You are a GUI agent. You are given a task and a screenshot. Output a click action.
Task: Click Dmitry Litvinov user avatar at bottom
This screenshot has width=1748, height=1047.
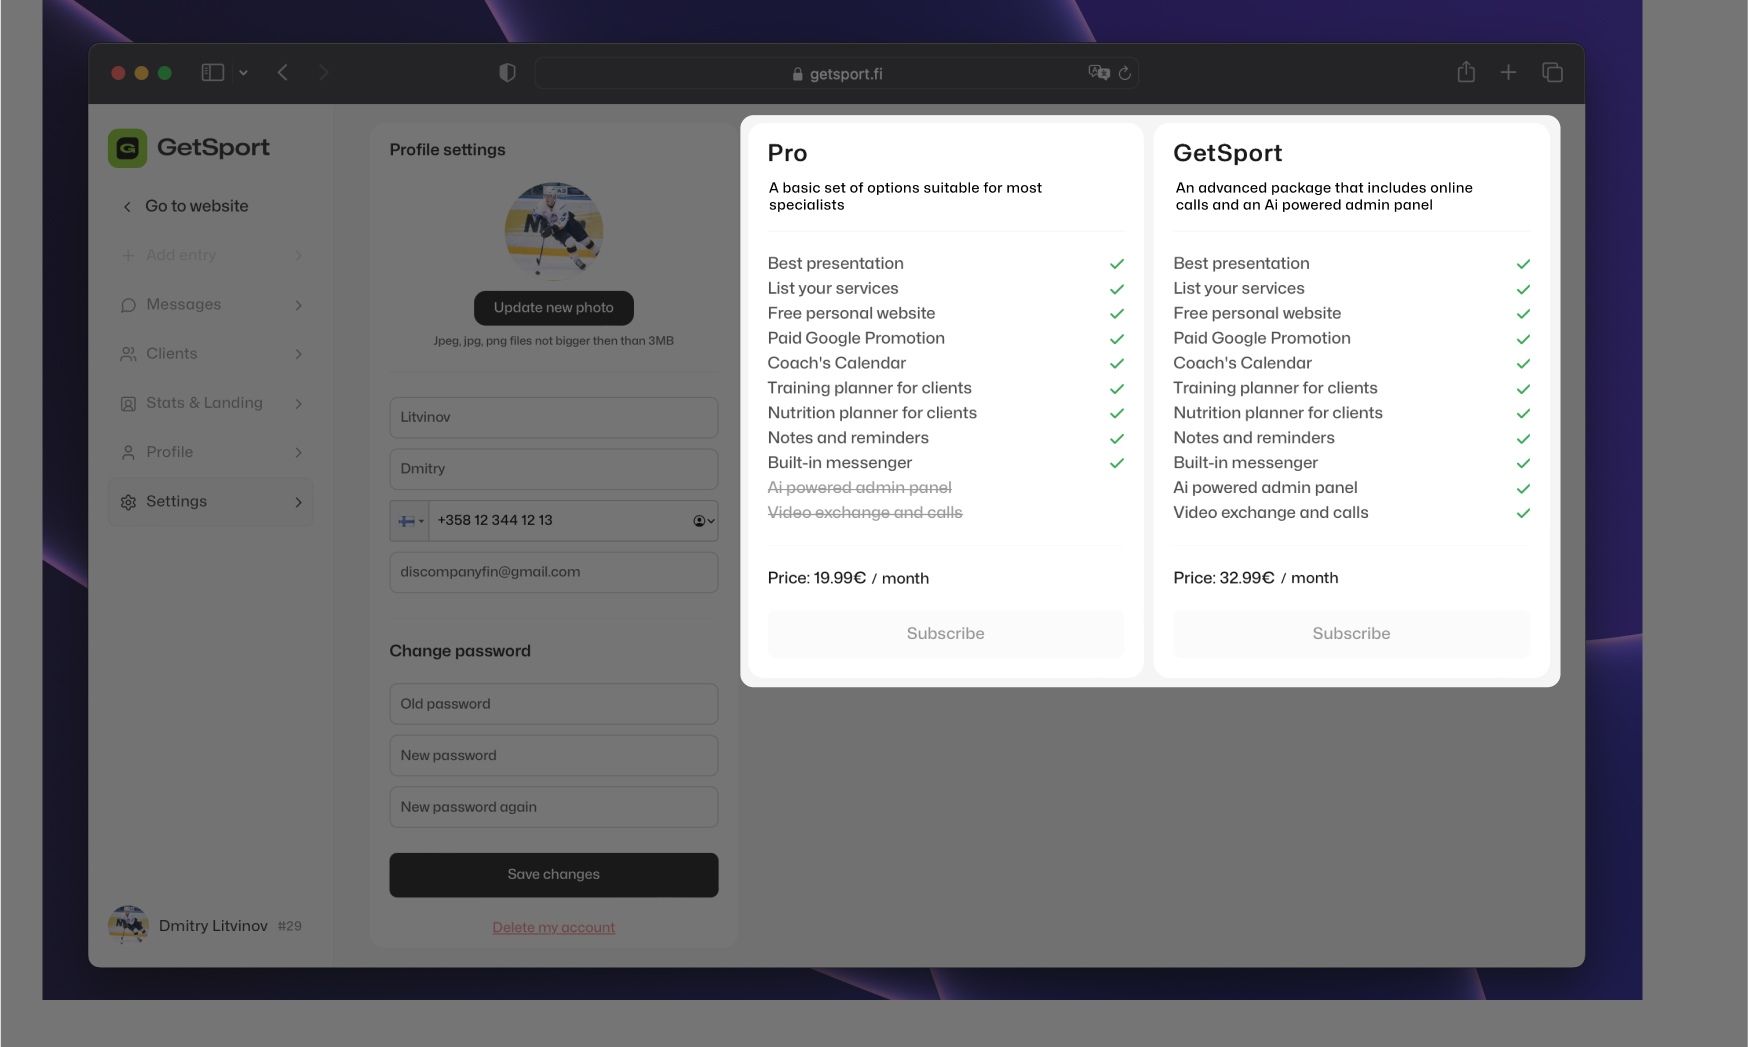tap(128, 925)
